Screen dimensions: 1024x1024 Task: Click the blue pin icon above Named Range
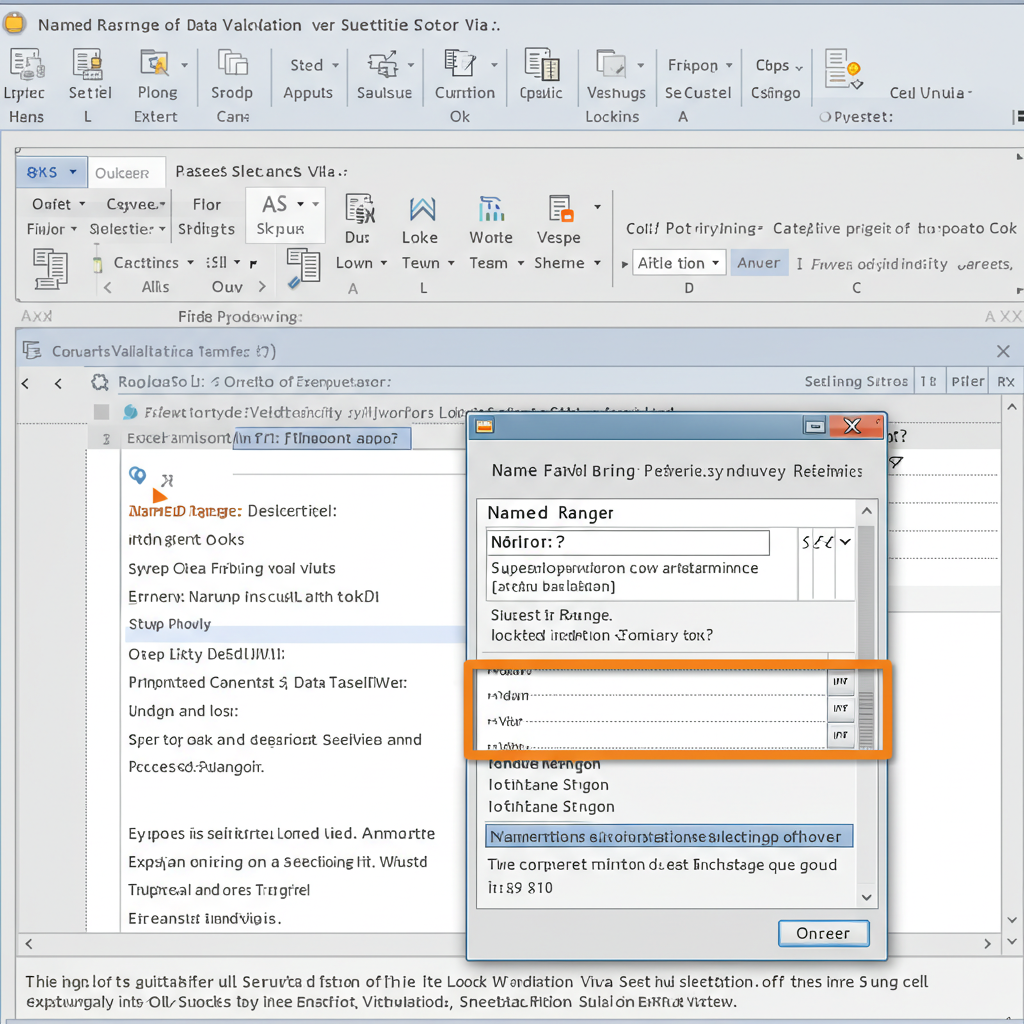tap(137, 475)
